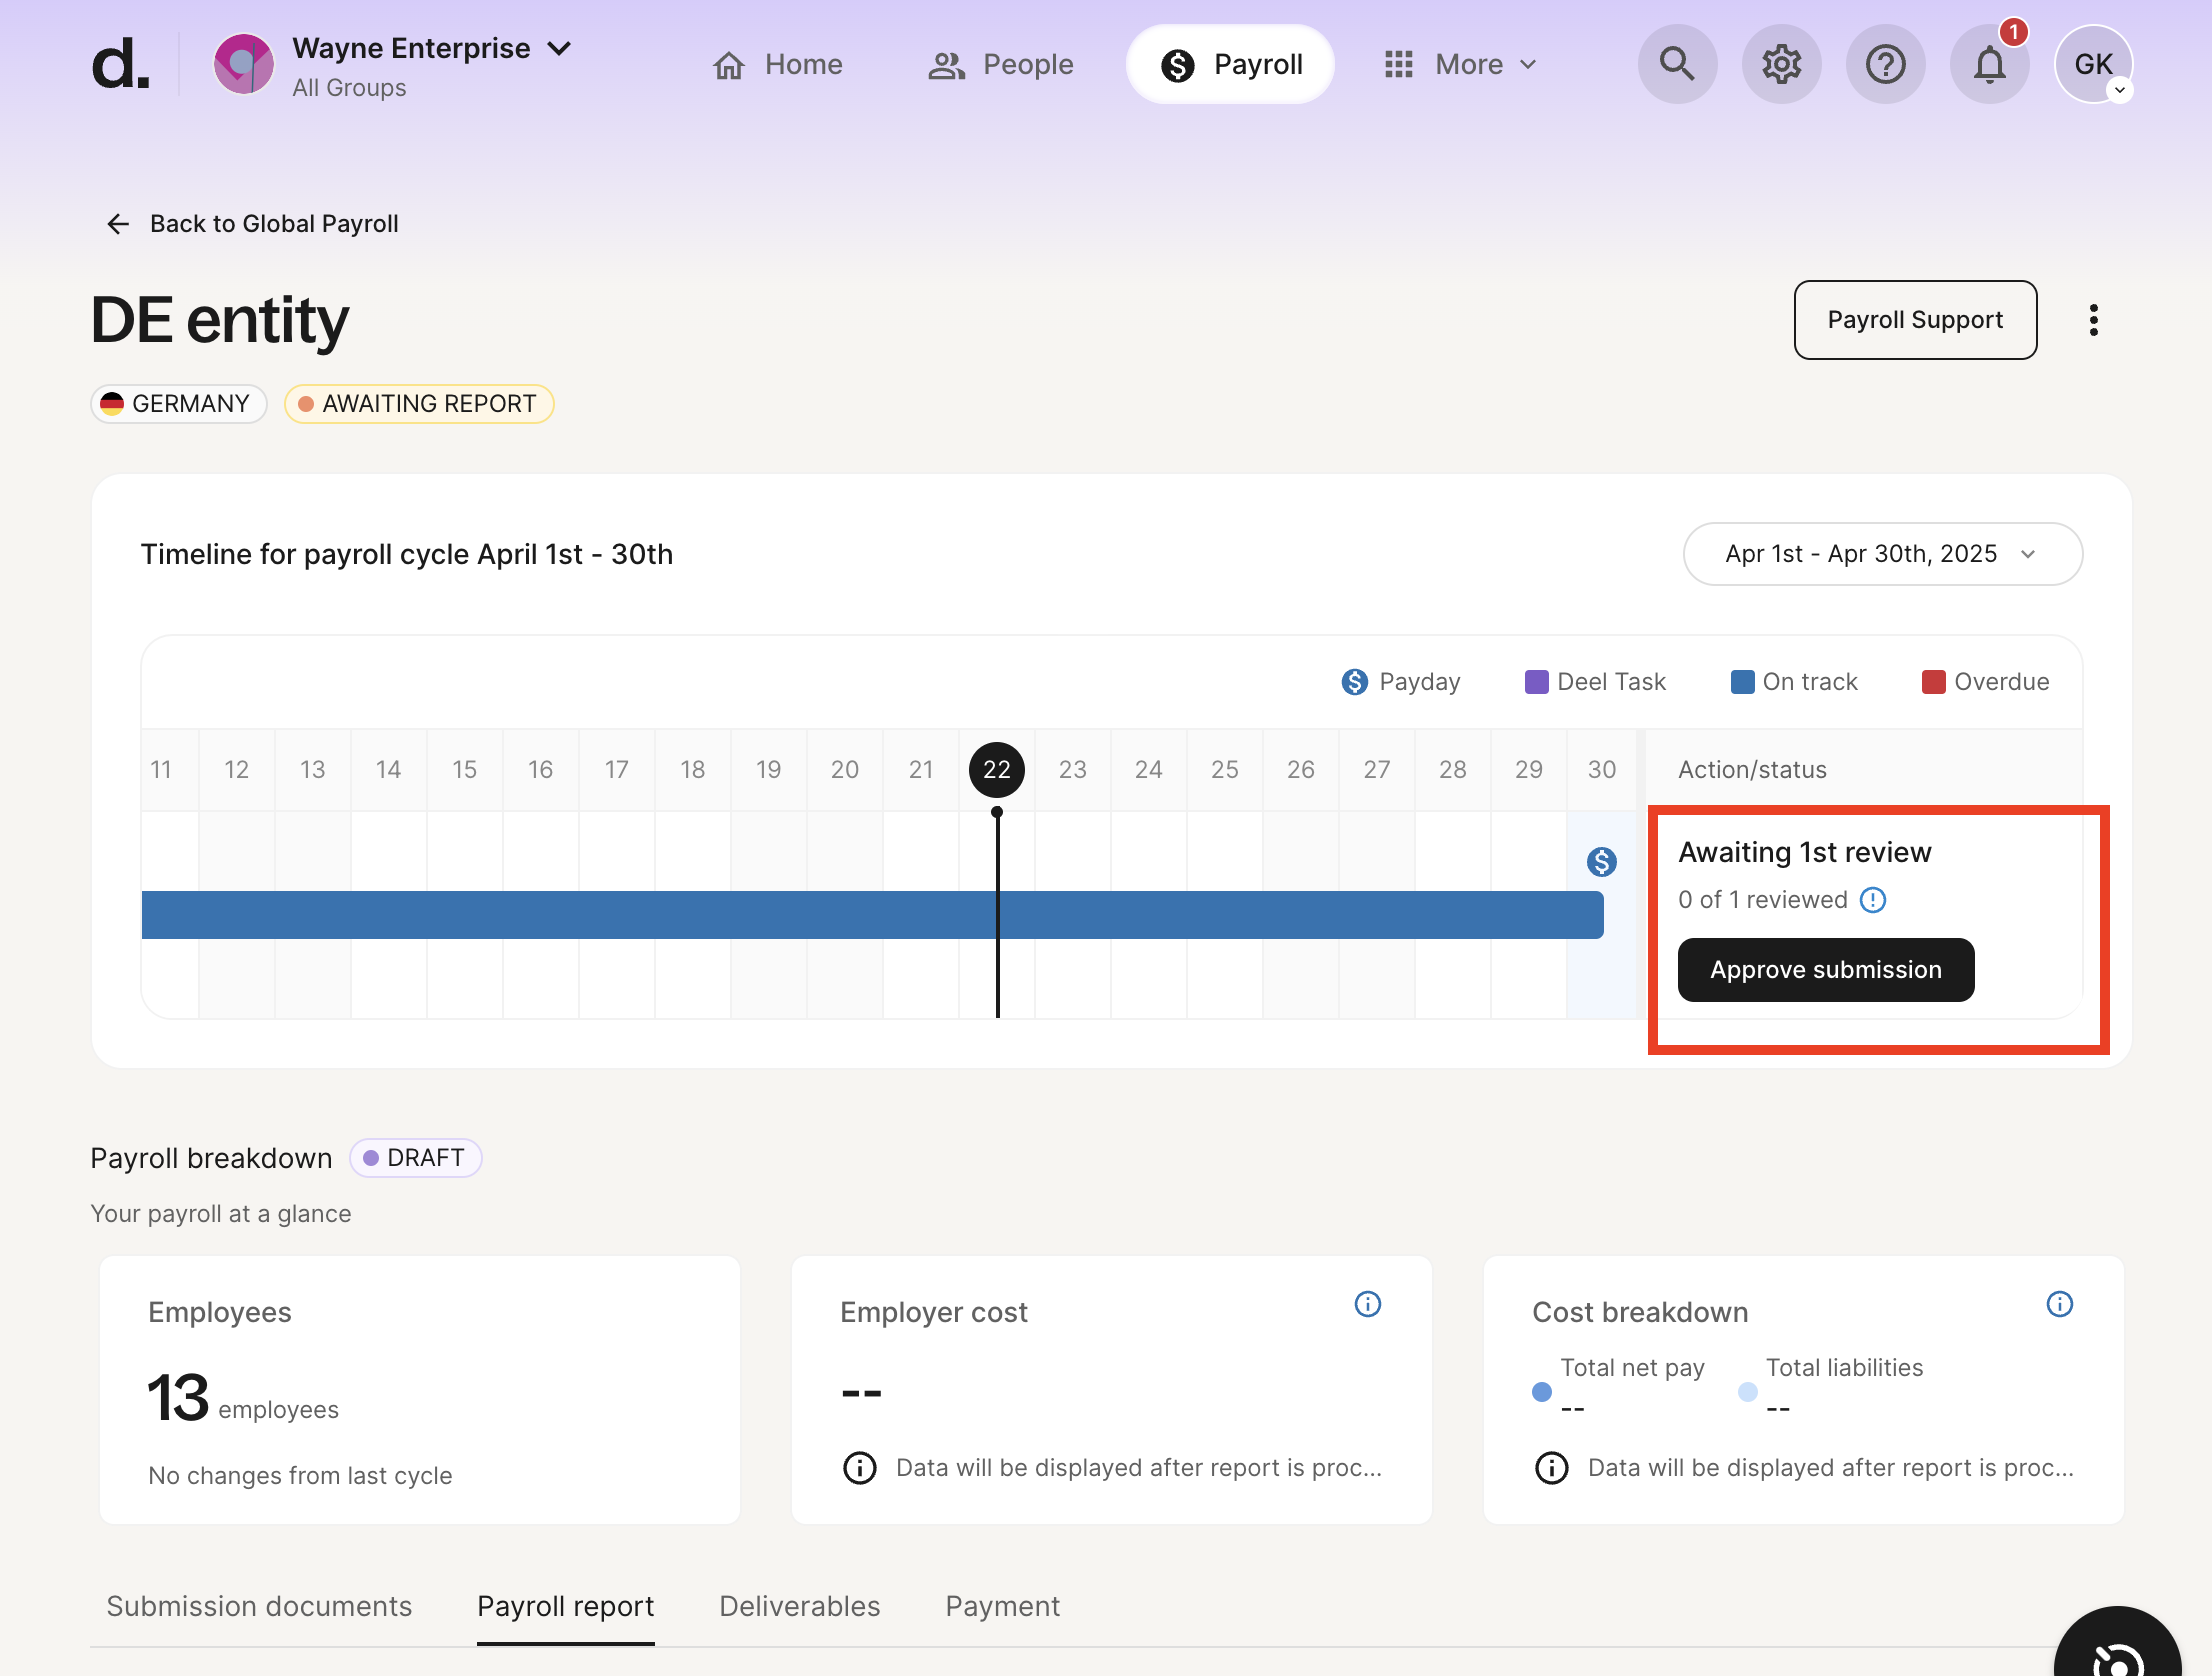Screen dimensions: 2212x1676
Task: Select day 30 on the timeline
Action: (x=1601, y=769)
